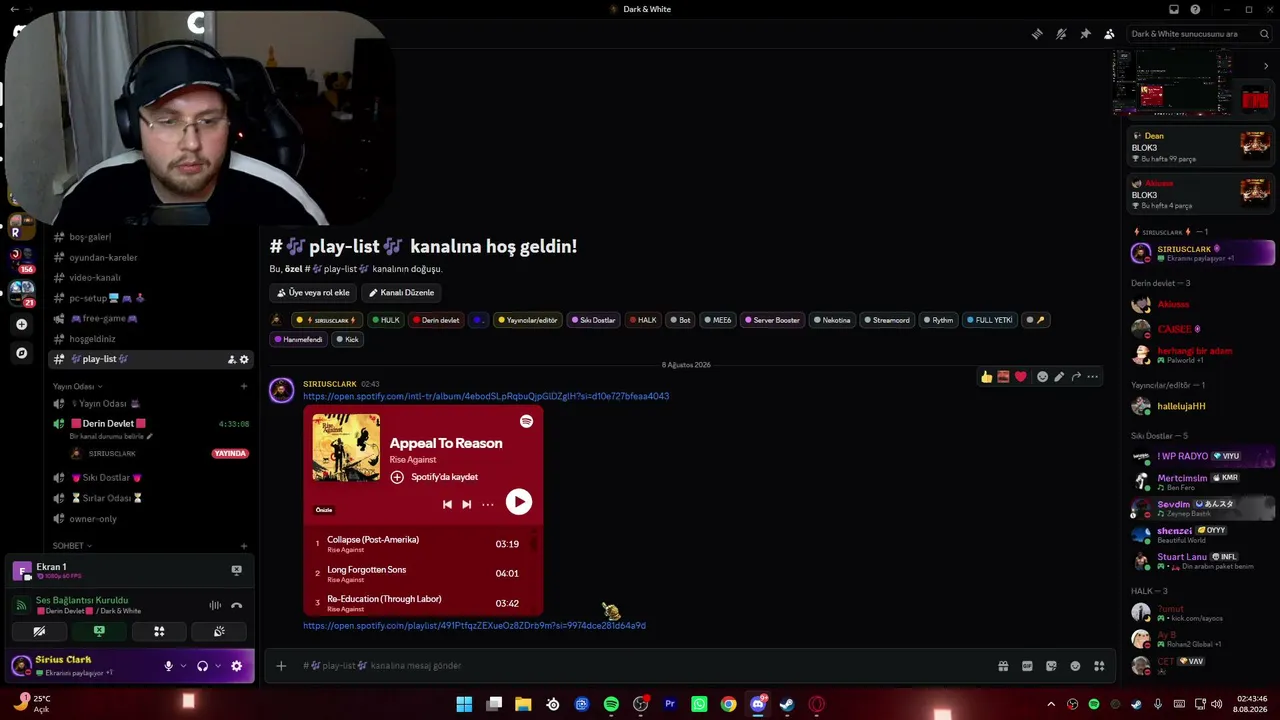
Task: Open the Spotify album link
Action: (486, 396)
